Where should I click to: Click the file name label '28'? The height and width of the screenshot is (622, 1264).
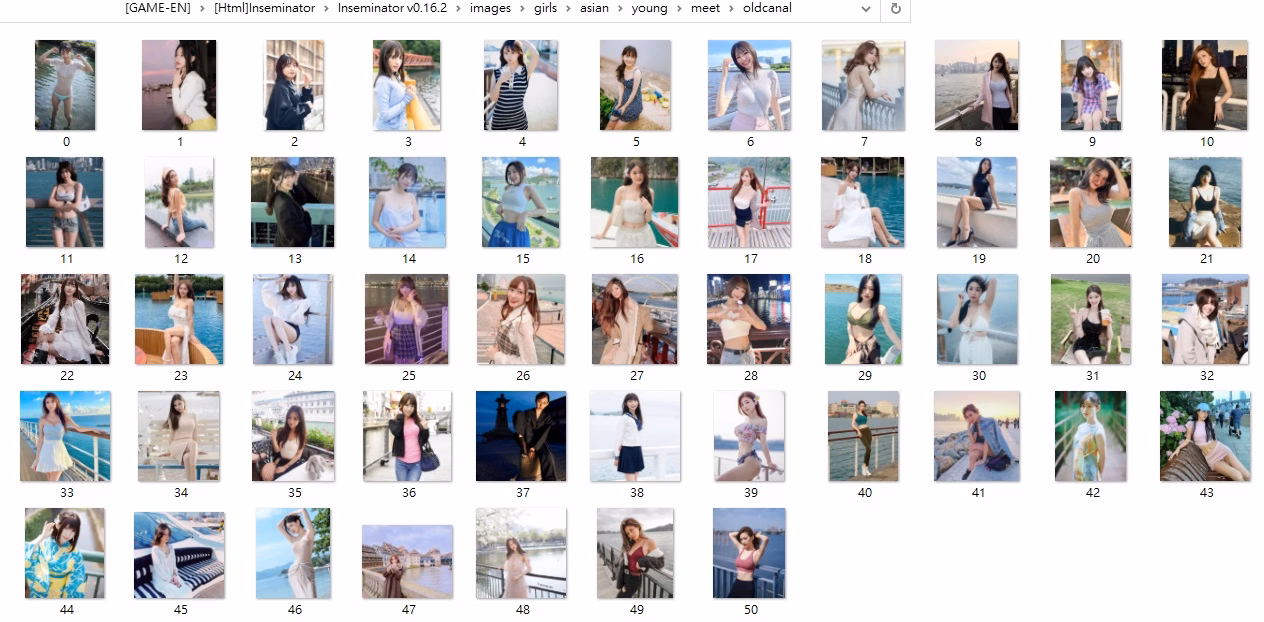click(751, 376)
